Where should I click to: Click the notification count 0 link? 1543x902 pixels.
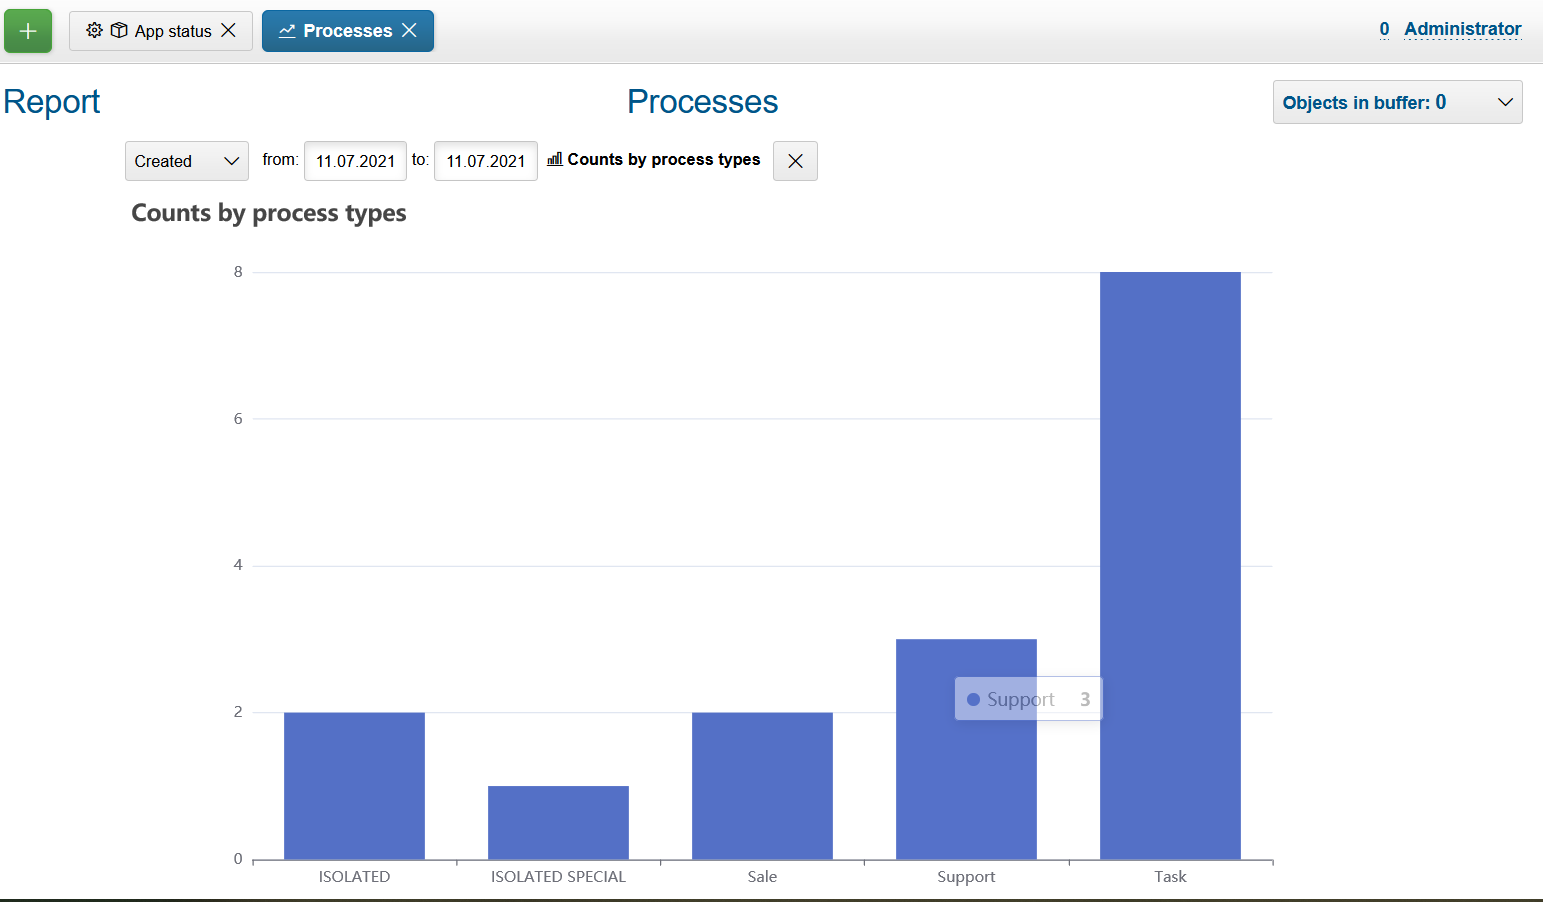coord(1384,29)
